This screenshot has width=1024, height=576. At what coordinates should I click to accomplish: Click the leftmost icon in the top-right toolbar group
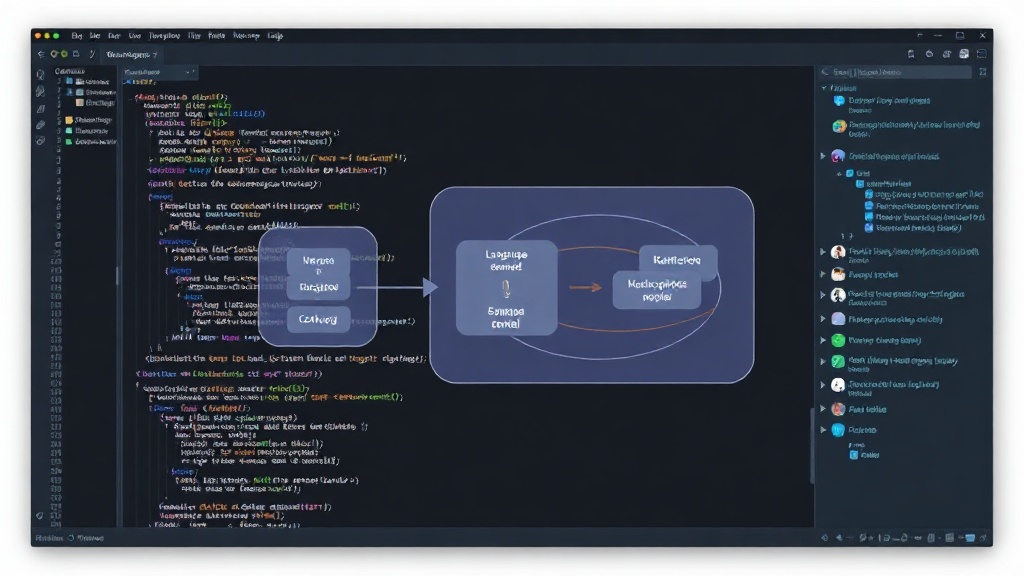910,54
